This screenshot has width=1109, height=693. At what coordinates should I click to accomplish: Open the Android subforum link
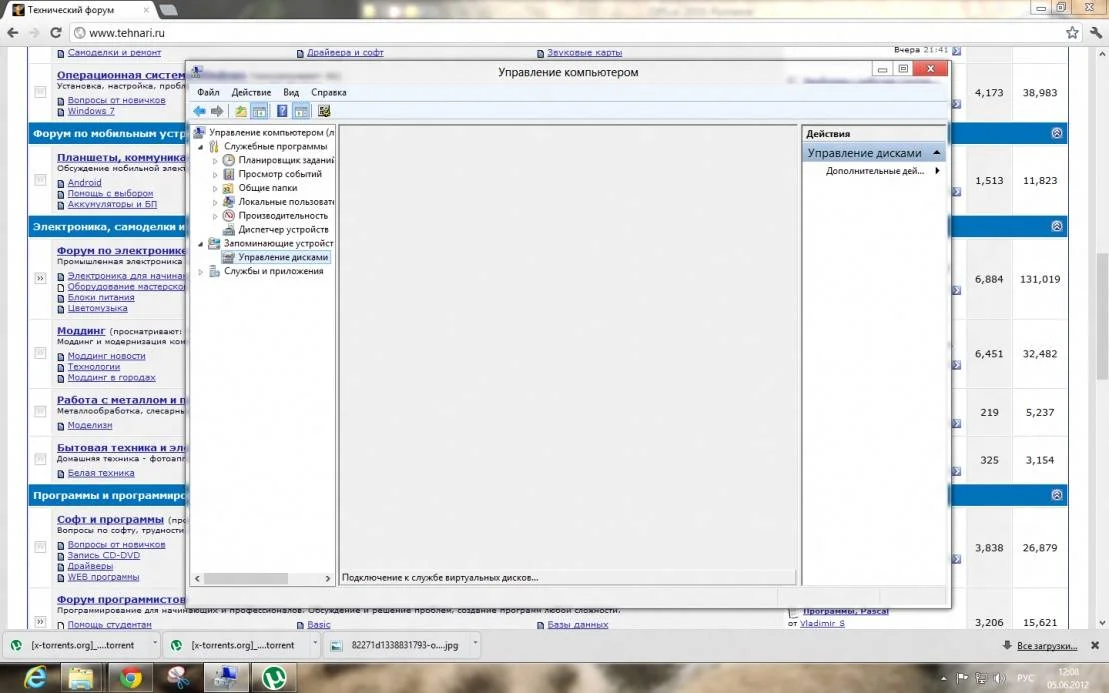pyautogui.click(x=84, y=182)
